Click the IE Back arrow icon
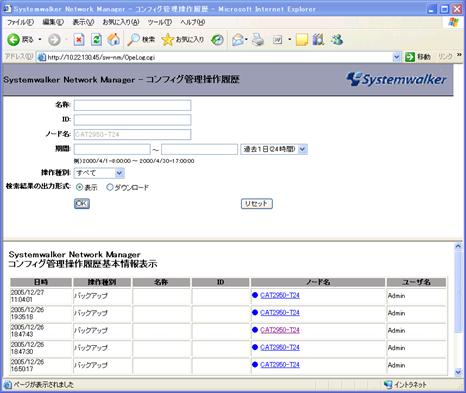The width and height of the screenshot is (466, 393). (13, 40)
